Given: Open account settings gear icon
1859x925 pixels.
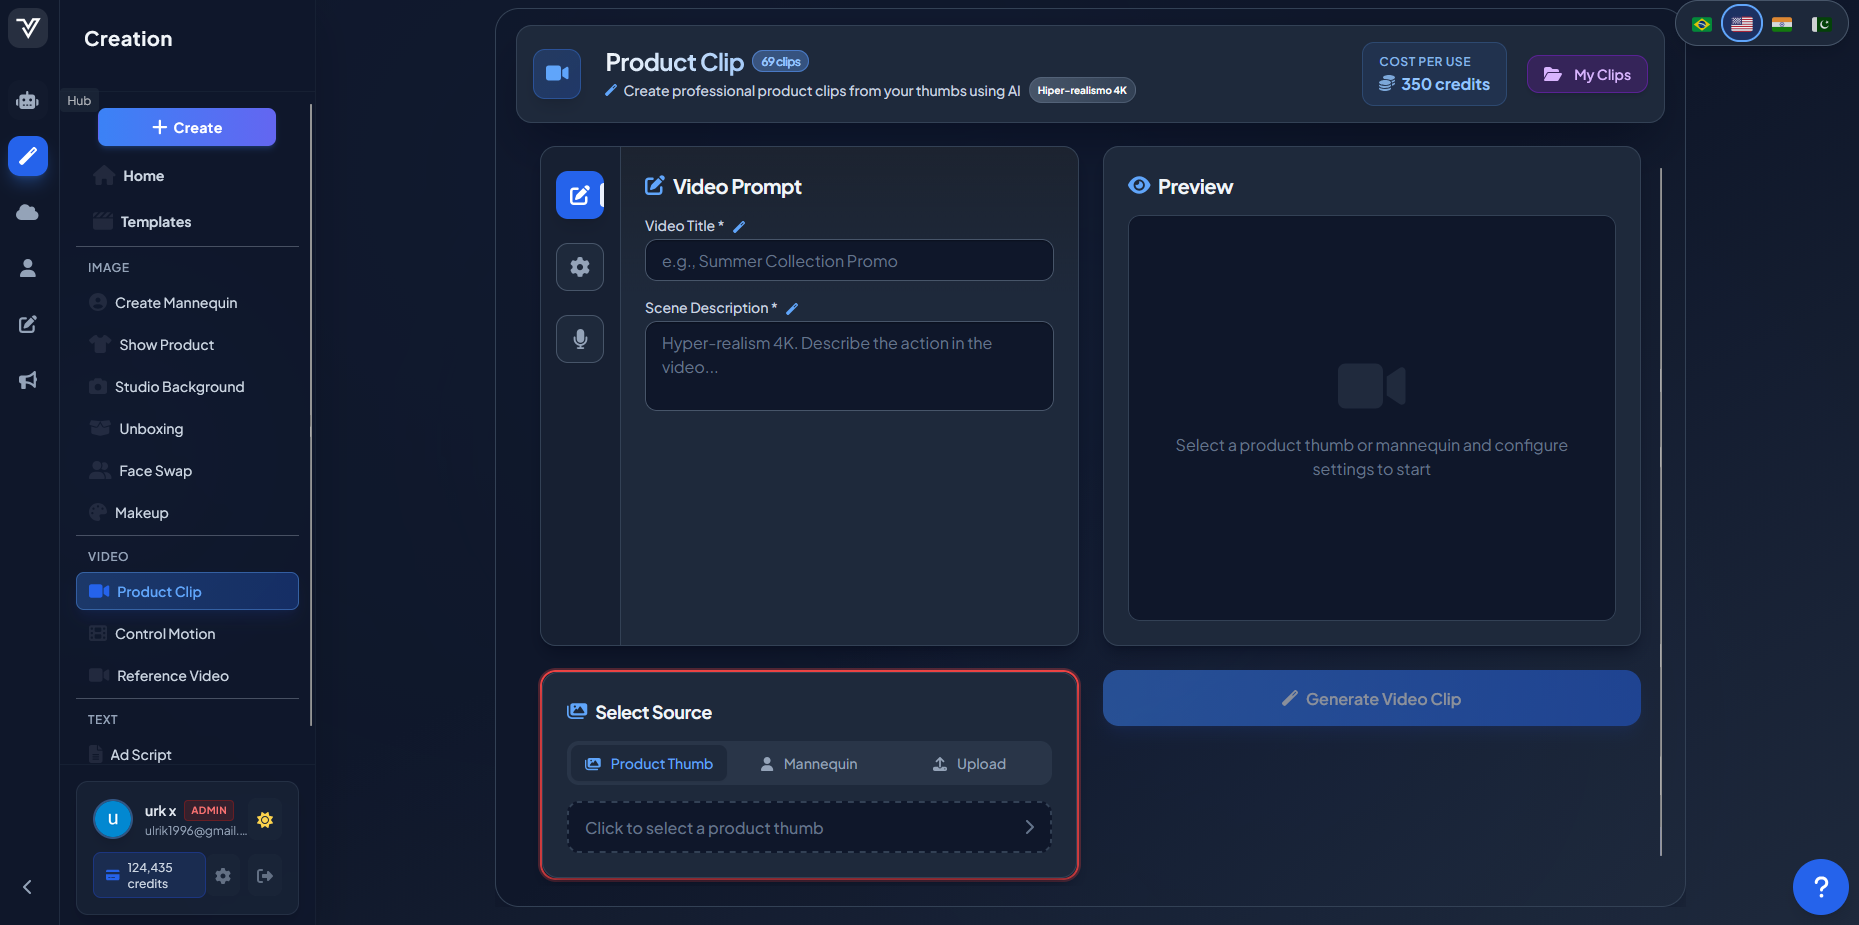Looking at the screenshot, I should (223, 876).
